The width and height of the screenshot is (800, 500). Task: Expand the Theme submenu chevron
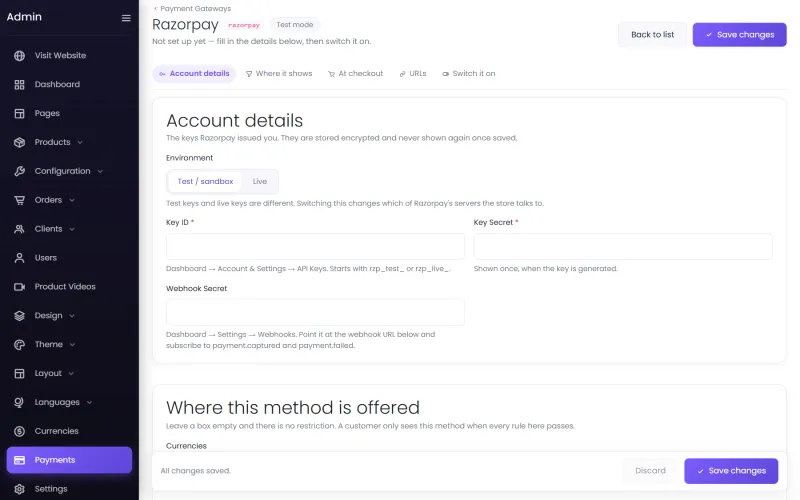72,345
